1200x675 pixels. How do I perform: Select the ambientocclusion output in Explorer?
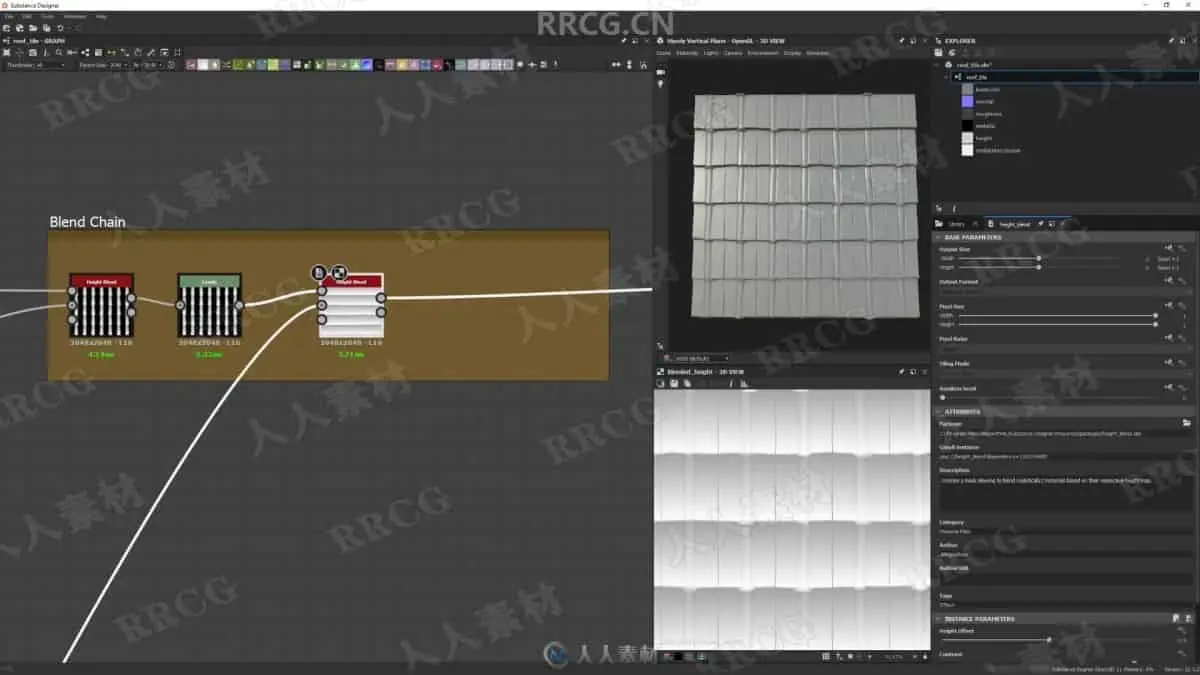click(x=998, y=149)
